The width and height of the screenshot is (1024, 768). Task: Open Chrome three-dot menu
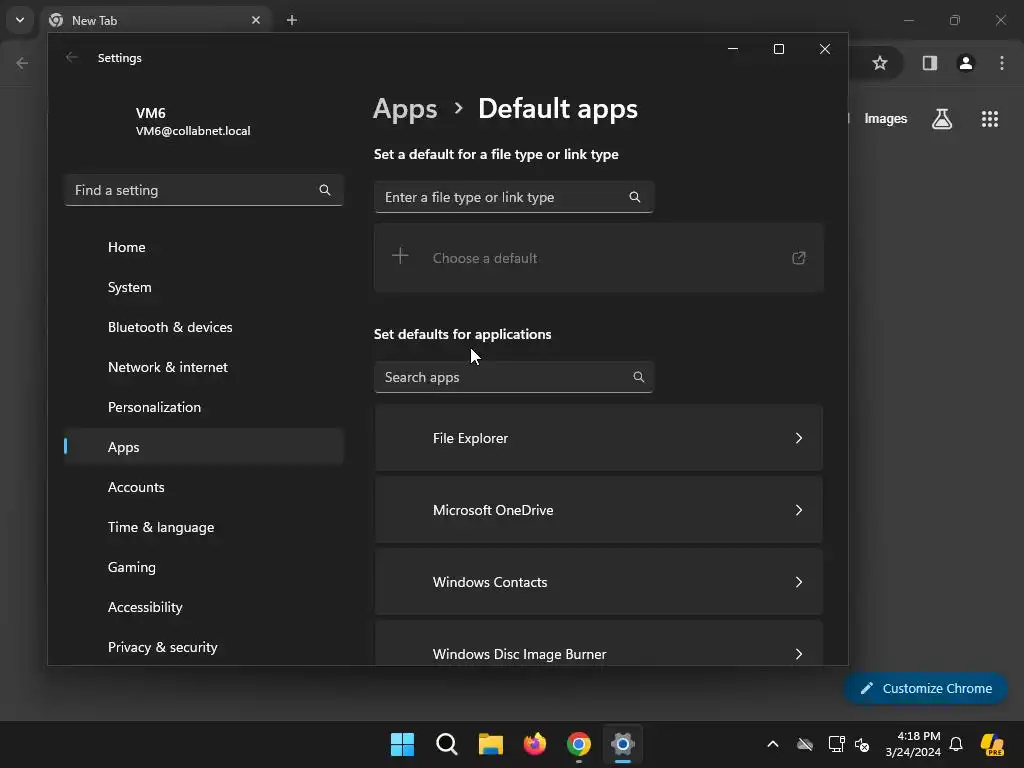1002,63
